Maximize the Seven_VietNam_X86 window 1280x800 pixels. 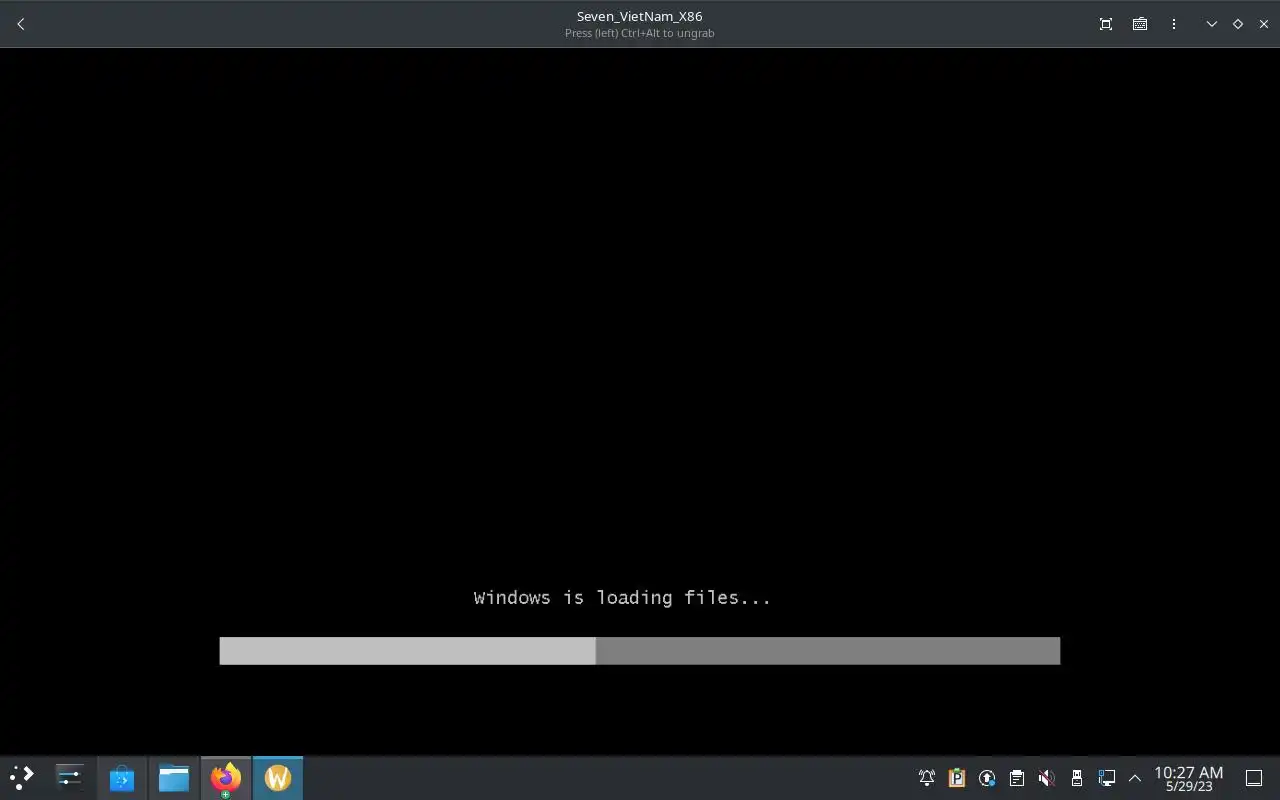pos(1238,24)
